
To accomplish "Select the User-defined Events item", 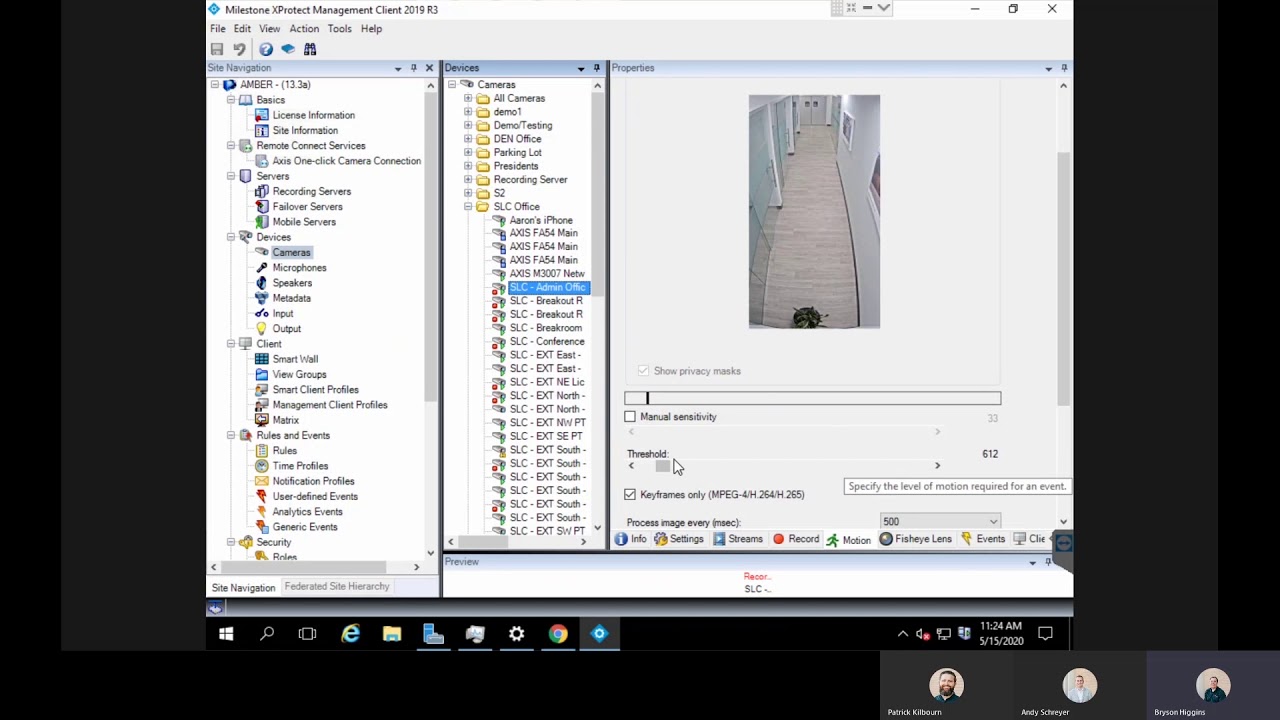I will pos(315,497).
